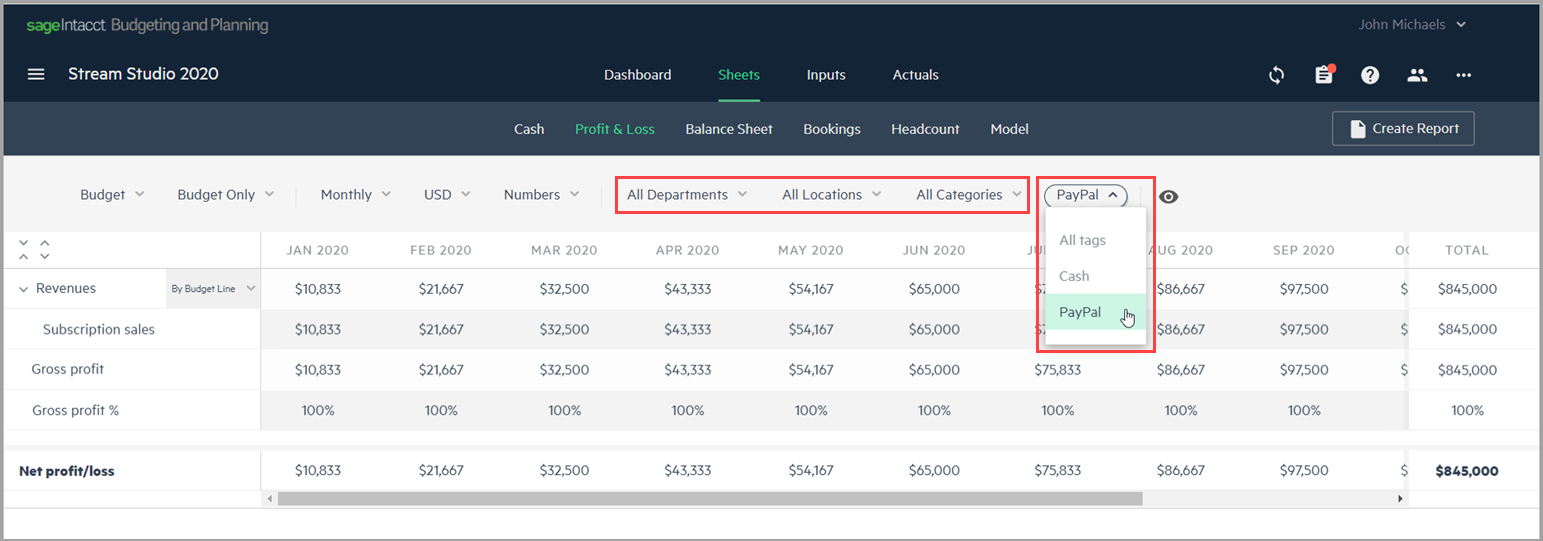The height and width of the screenshot is (541, 1543).
Task: Click the JUN 2020 column header
Action: coord(934,250)
